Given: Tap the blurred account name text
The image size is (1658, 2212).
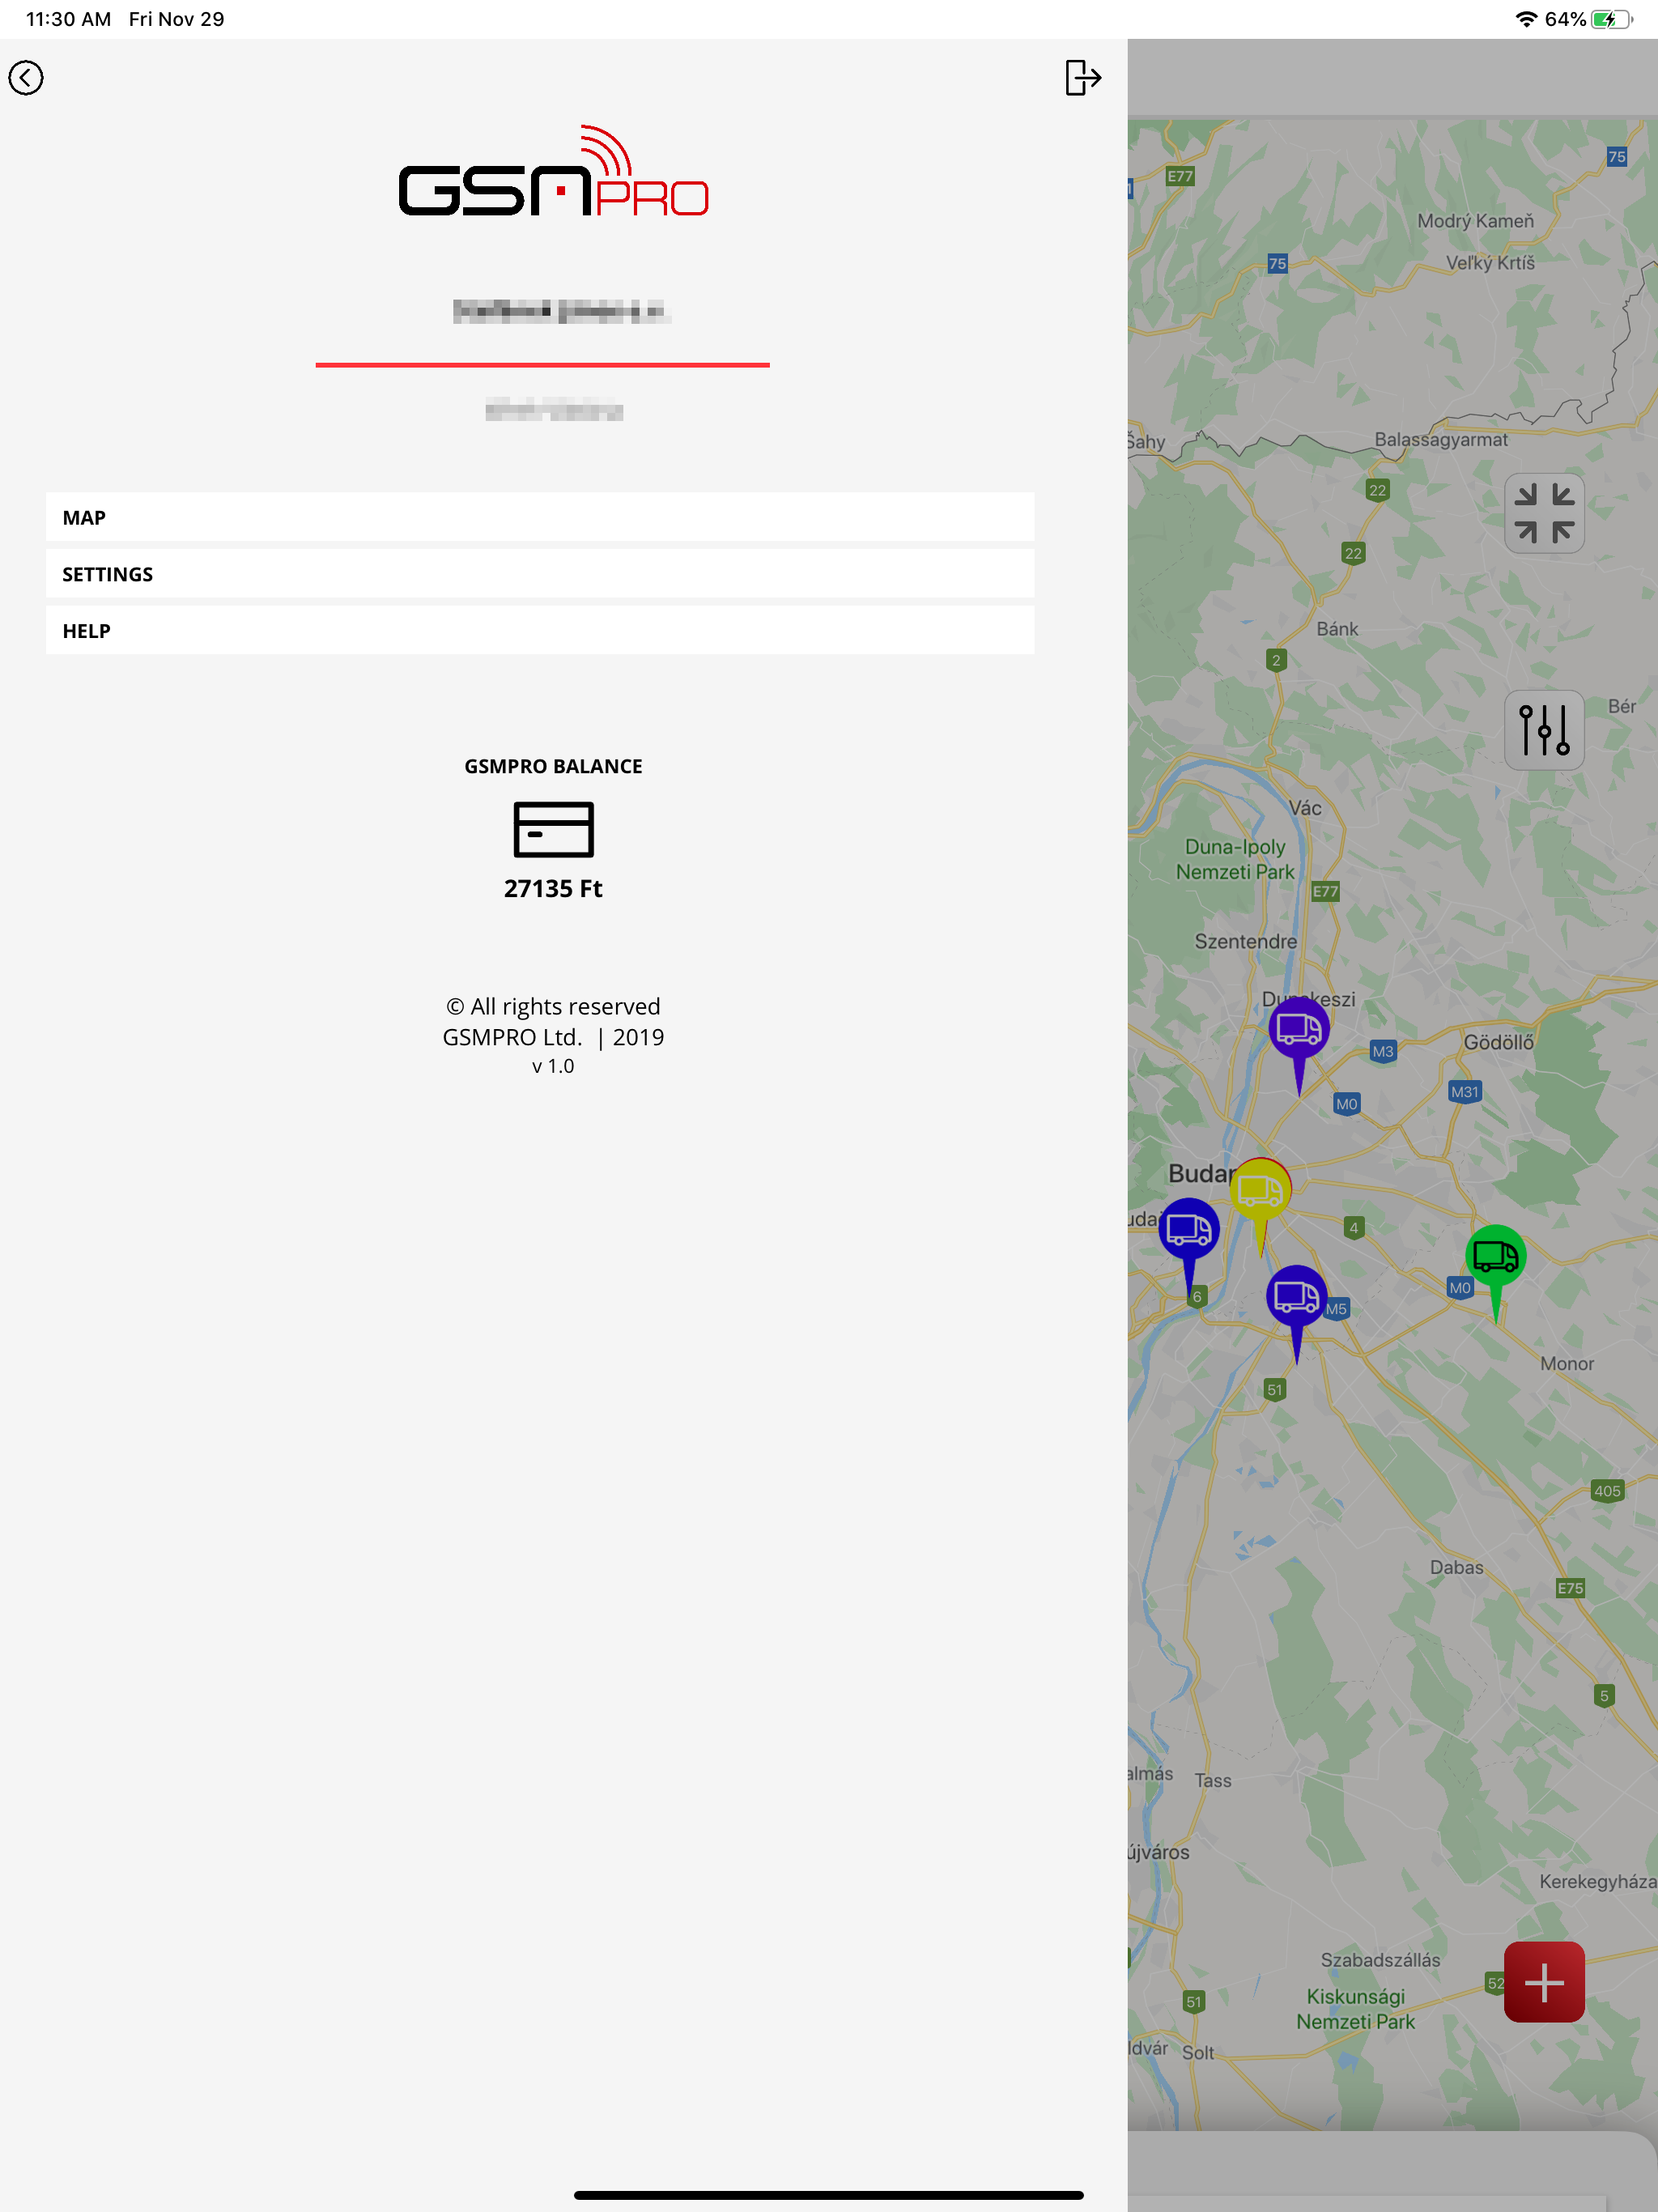Looking at the screenshot, I should click(561, 311).
